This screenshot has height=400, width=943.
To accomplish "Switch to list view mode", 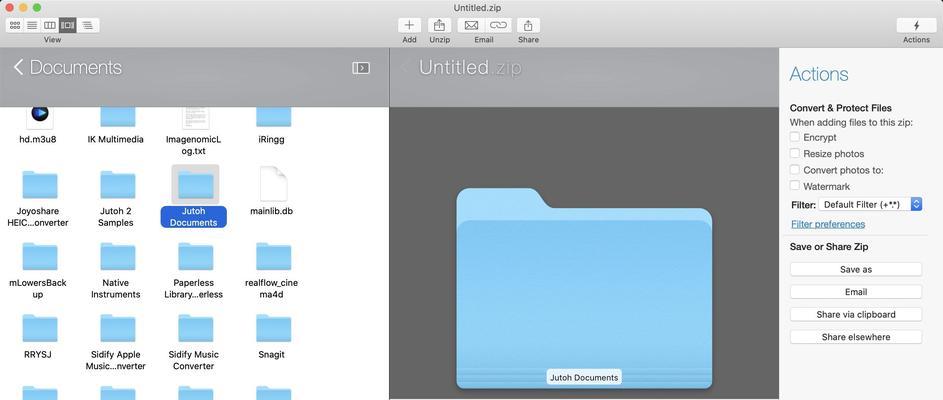I will tap(32, 25).
